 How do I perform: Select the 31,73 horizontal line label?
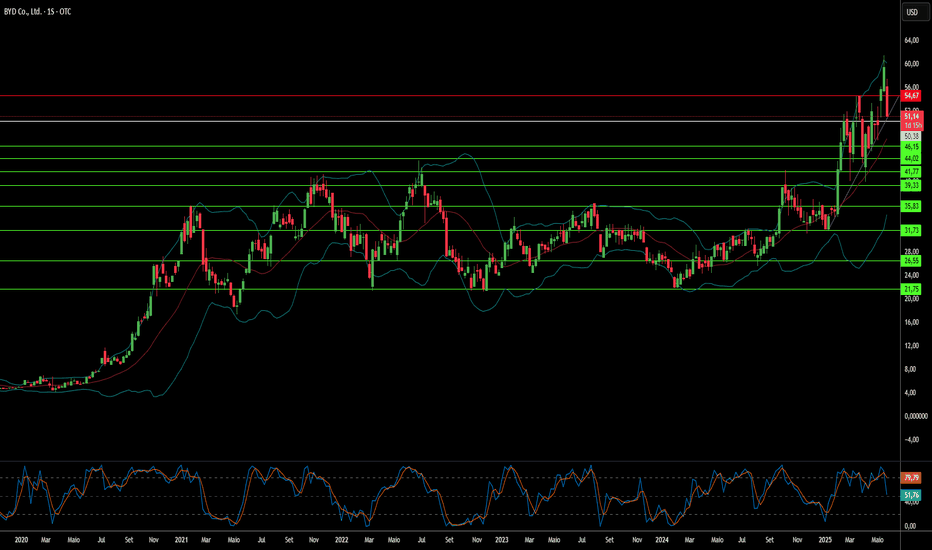tap(911, 230)
